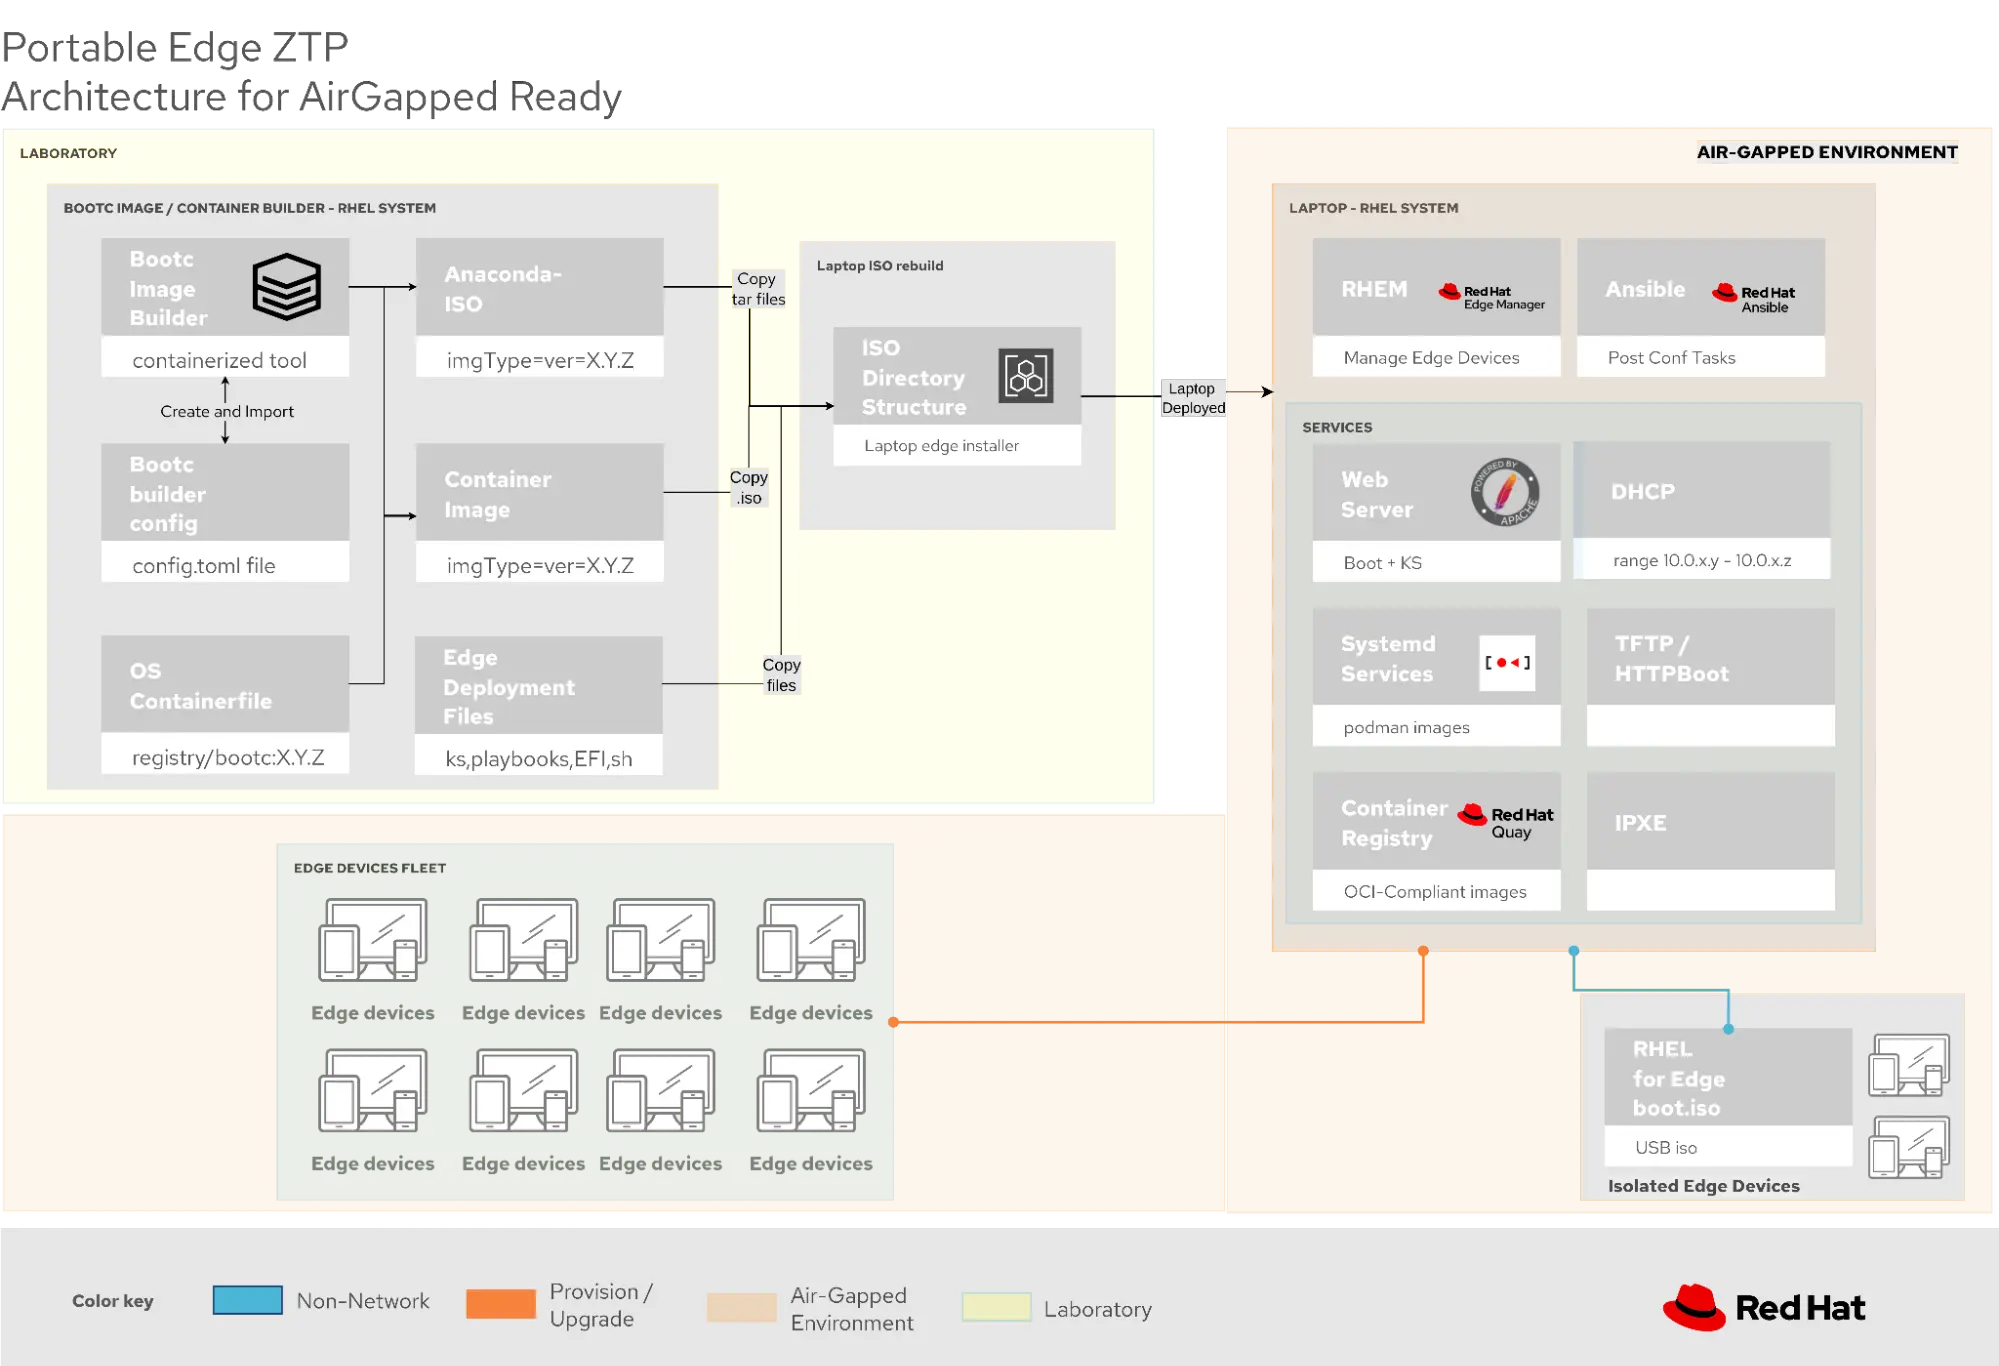The width and height of the screenshot is (1999, 1366).
Task: Click the 'Laptop ISO rebuild' heading
Action: click(880, 266)
